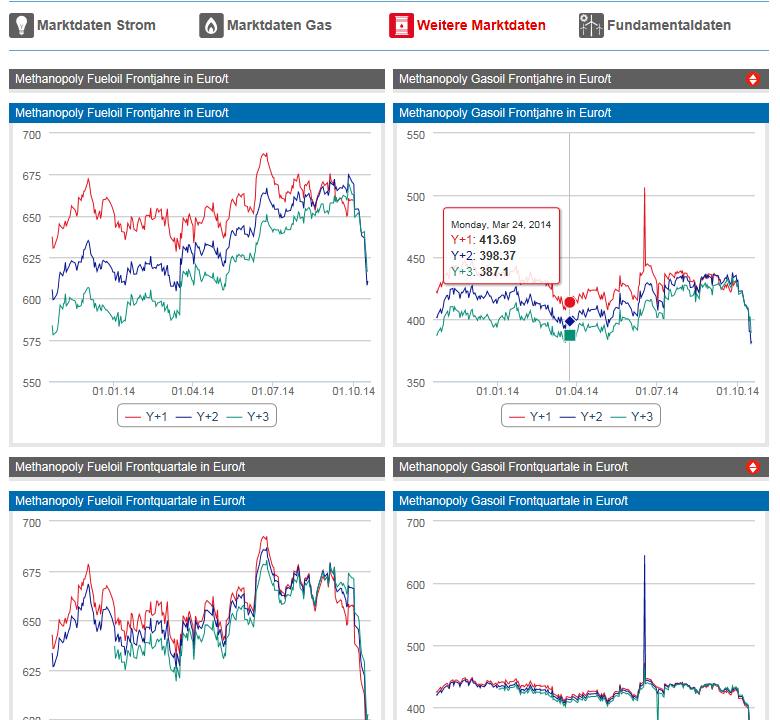Collapse Gasoil Frontjahre panel via red arrow

(753, 79)
